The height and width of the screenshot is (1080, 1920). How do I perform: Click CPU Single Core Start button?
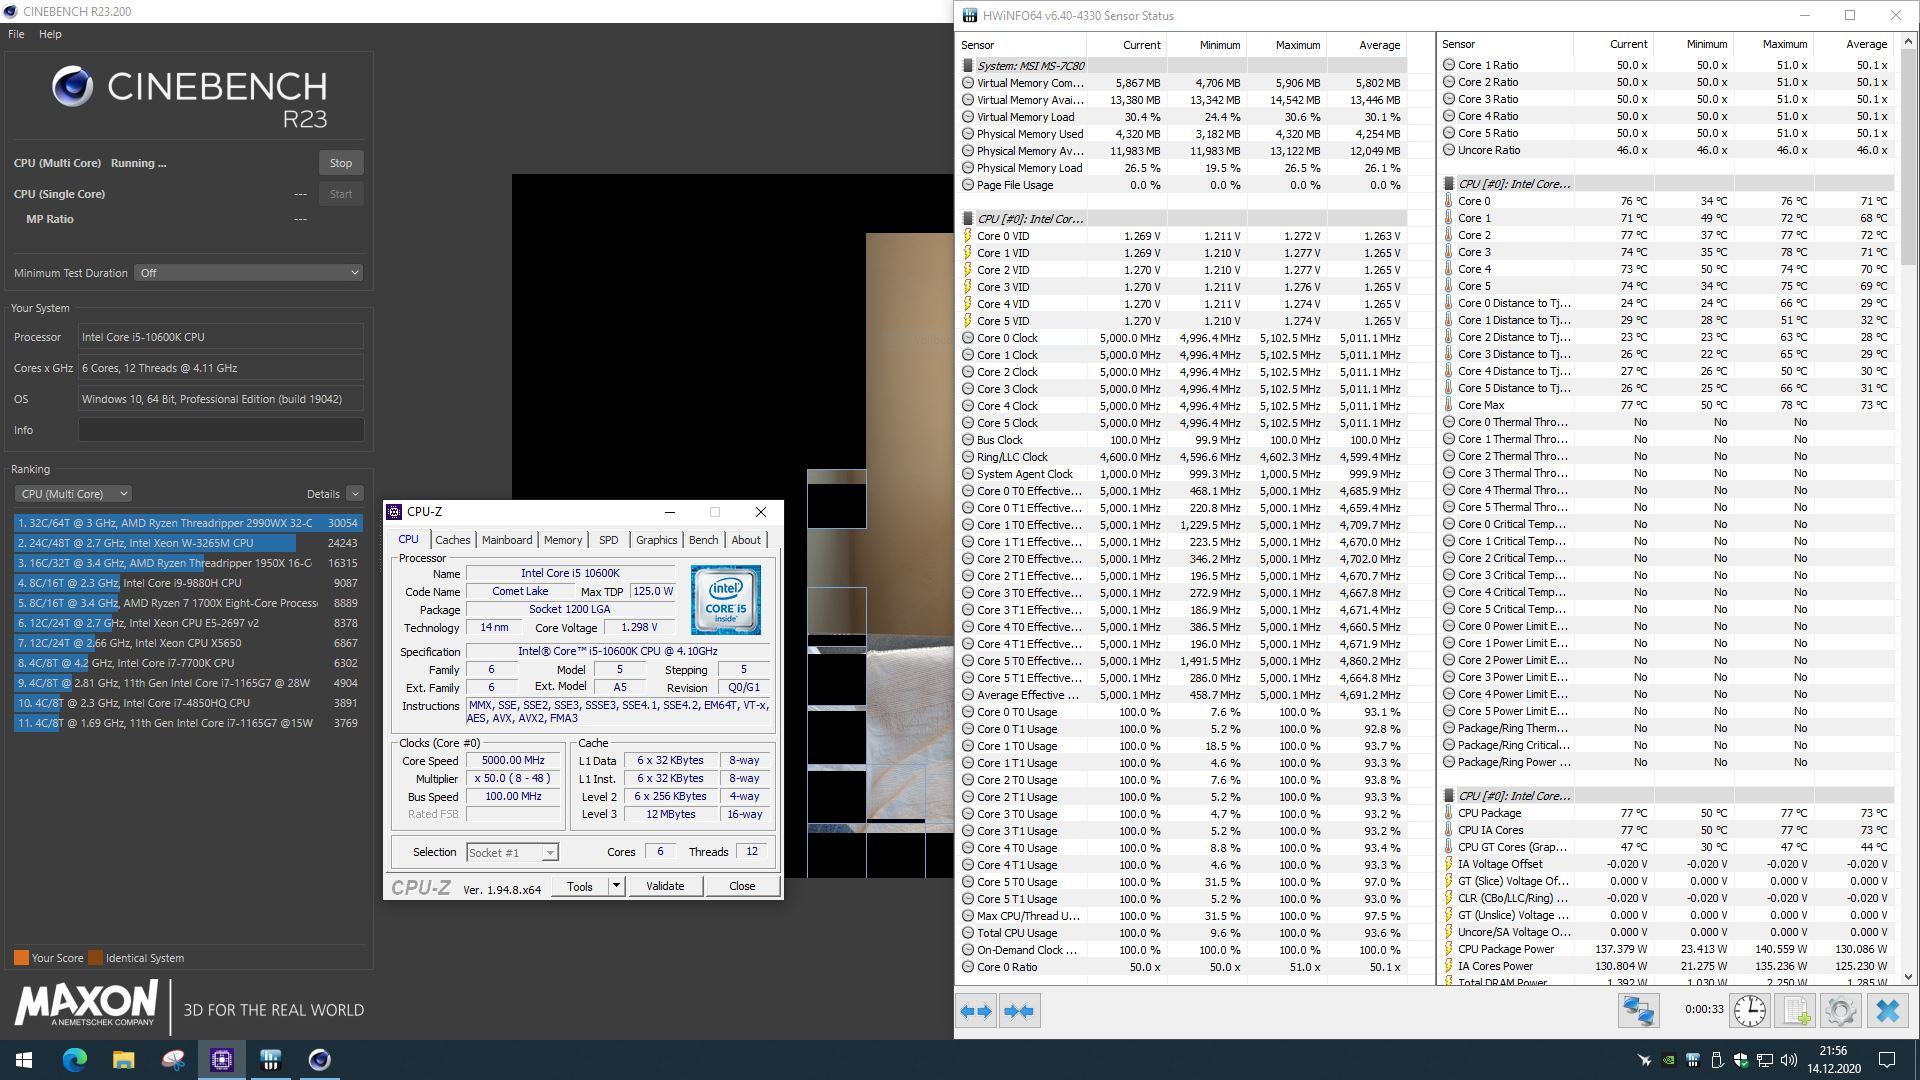pos(341,194)
